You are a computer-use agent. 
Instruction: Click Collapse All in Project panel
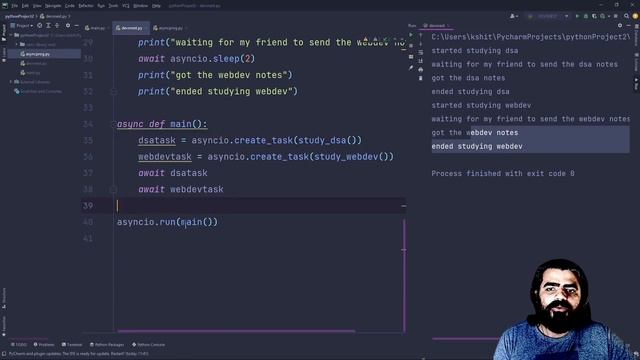pyautogui.click(x=57, y=26)
